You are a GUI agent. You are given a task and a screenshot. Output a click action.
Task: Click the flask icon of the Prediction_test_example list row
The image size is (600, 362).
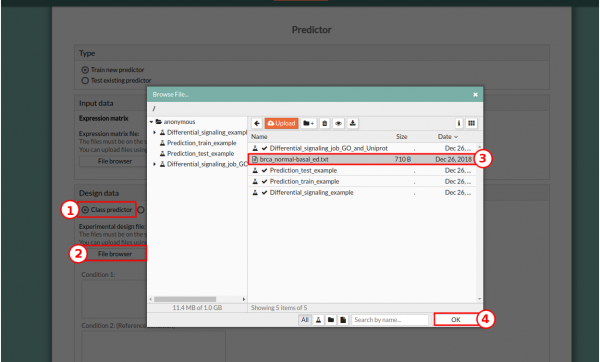coord(255,170)
